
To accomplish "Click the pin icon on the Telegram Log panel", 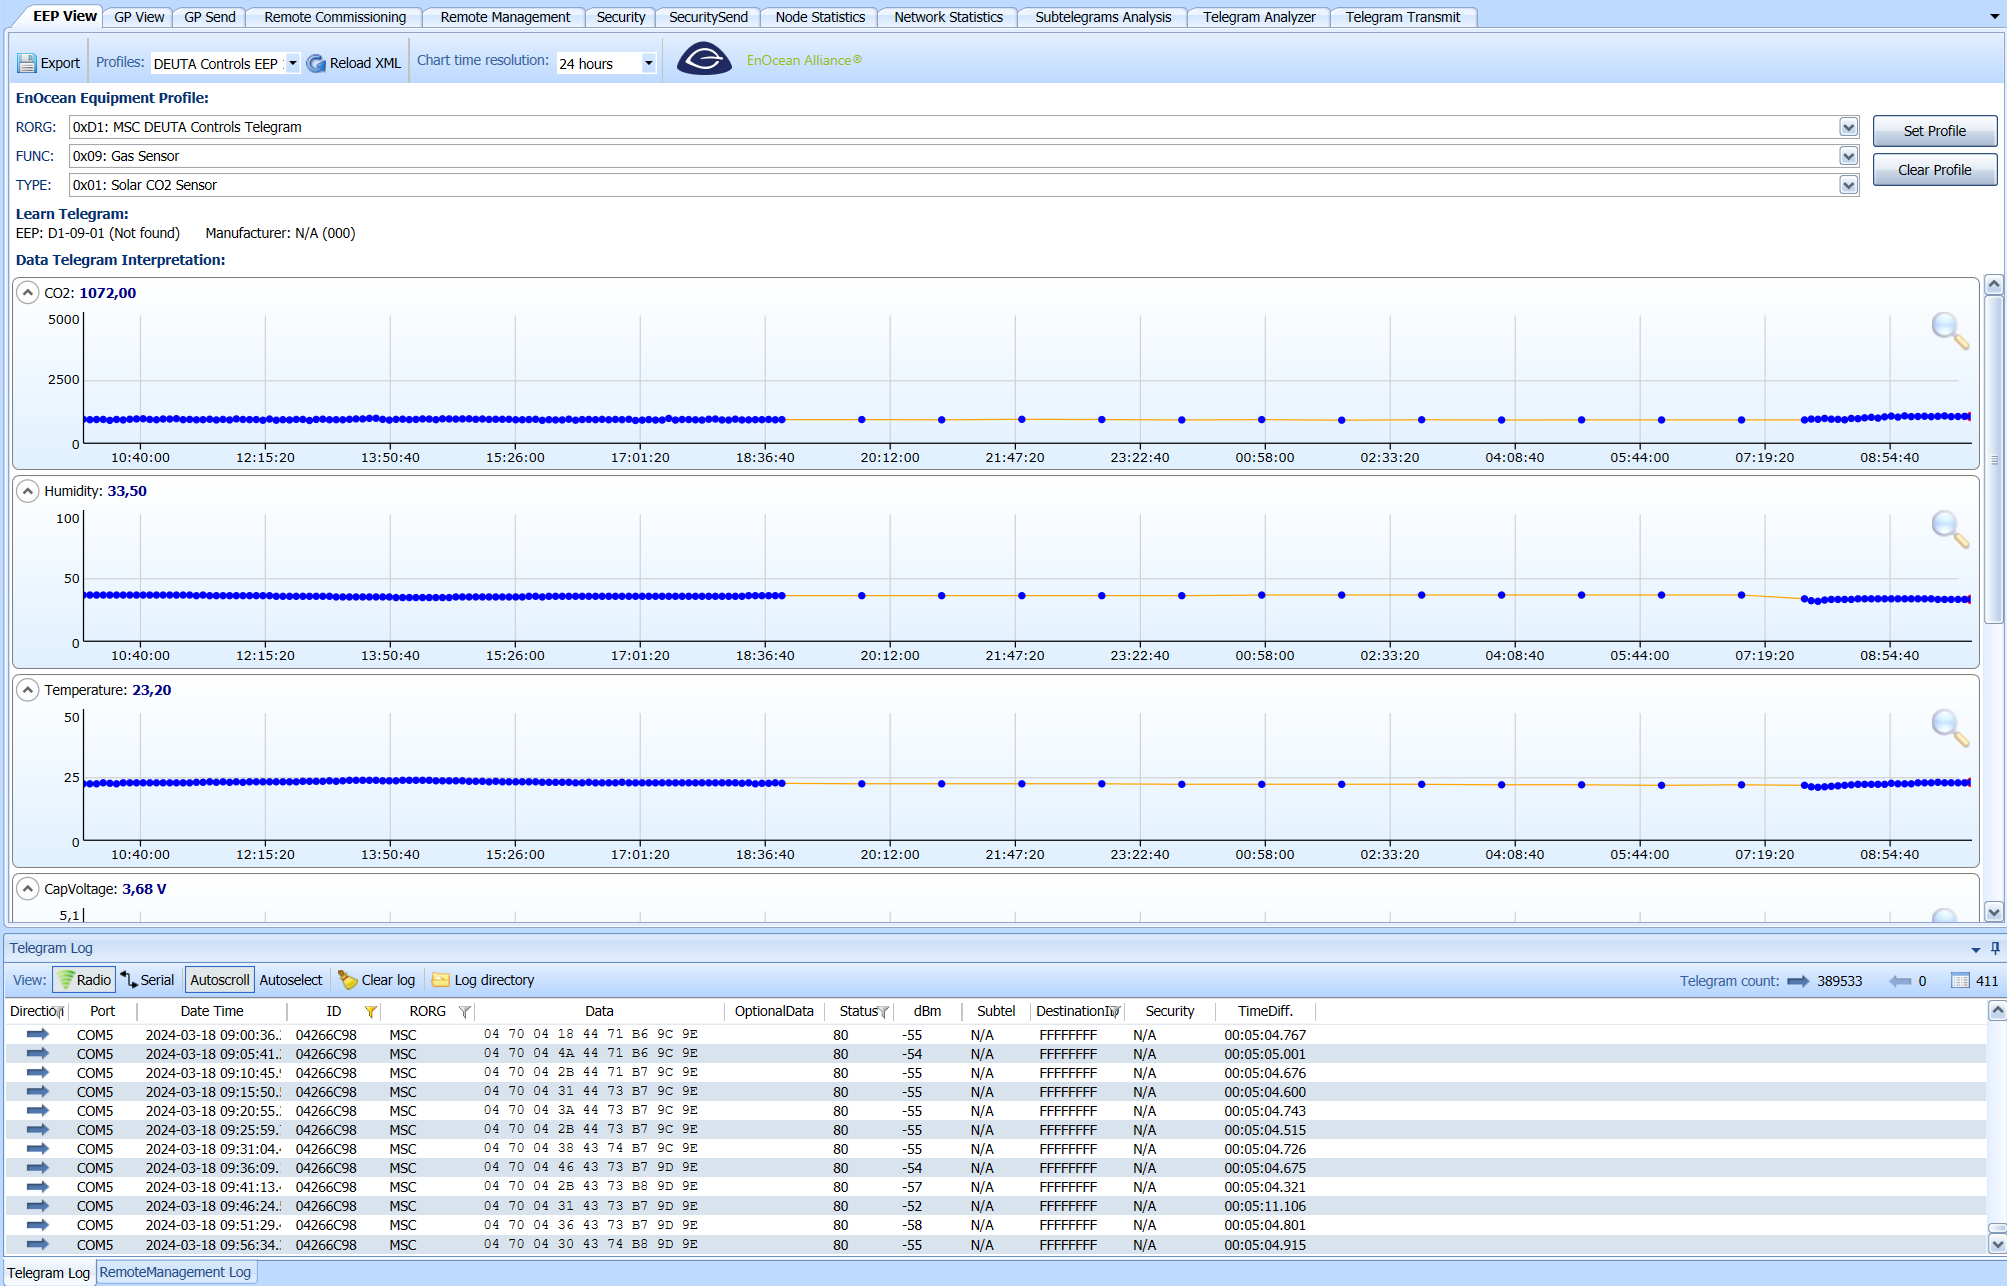I will [1995, 948].
